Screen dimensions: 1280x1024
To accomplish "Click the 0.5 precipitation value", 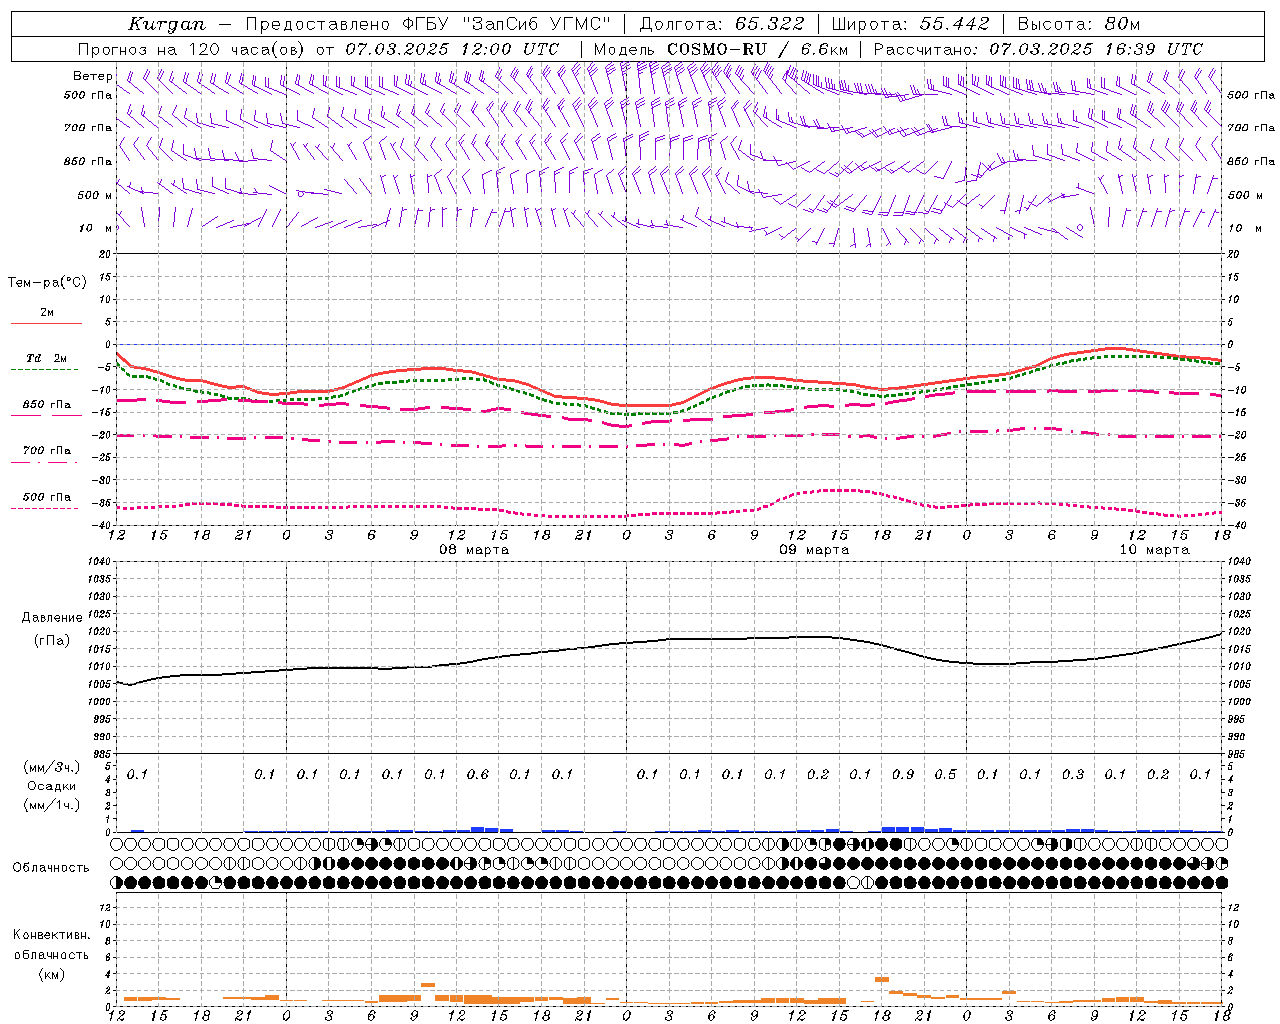I will pos(945,775).
